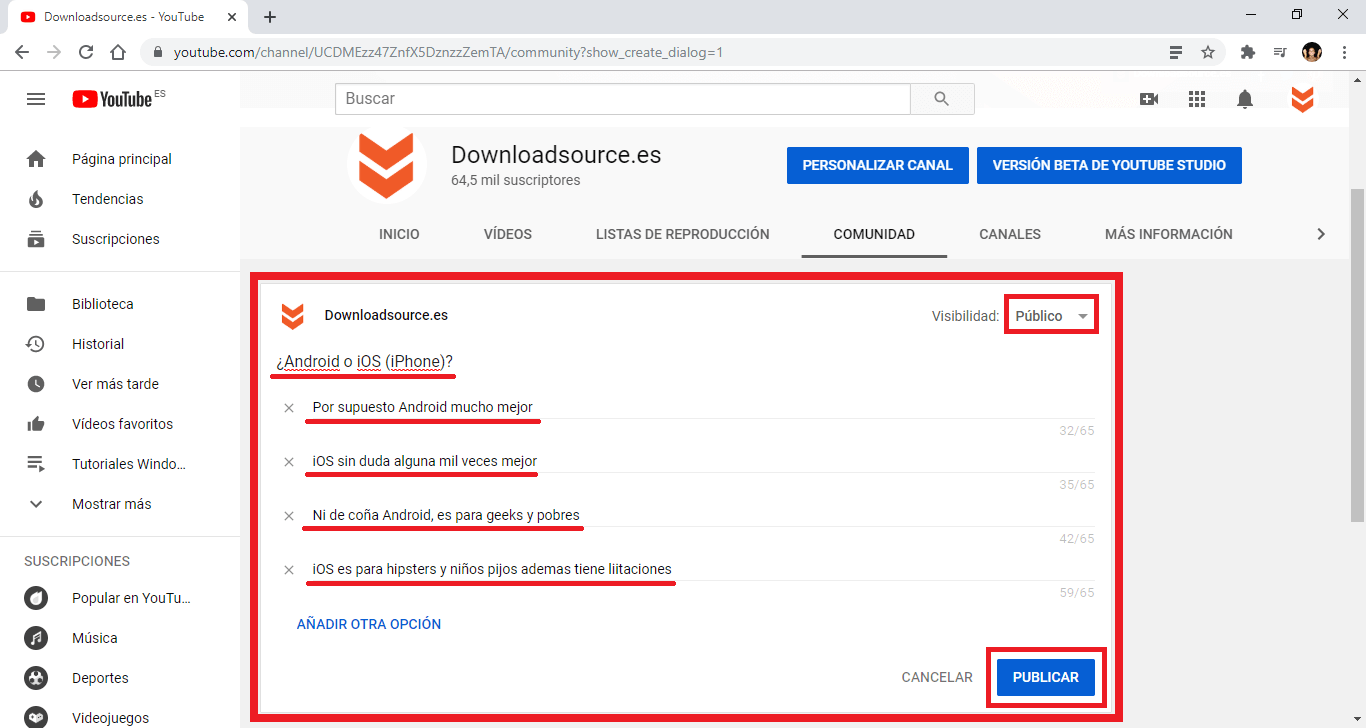Click the Downloadsource.es channel avatar

[386, 164]
